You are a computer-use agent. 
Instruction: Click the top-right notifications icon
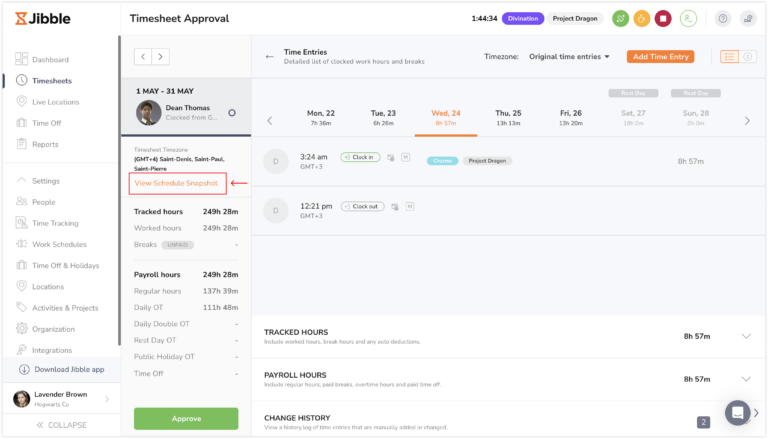748,19
